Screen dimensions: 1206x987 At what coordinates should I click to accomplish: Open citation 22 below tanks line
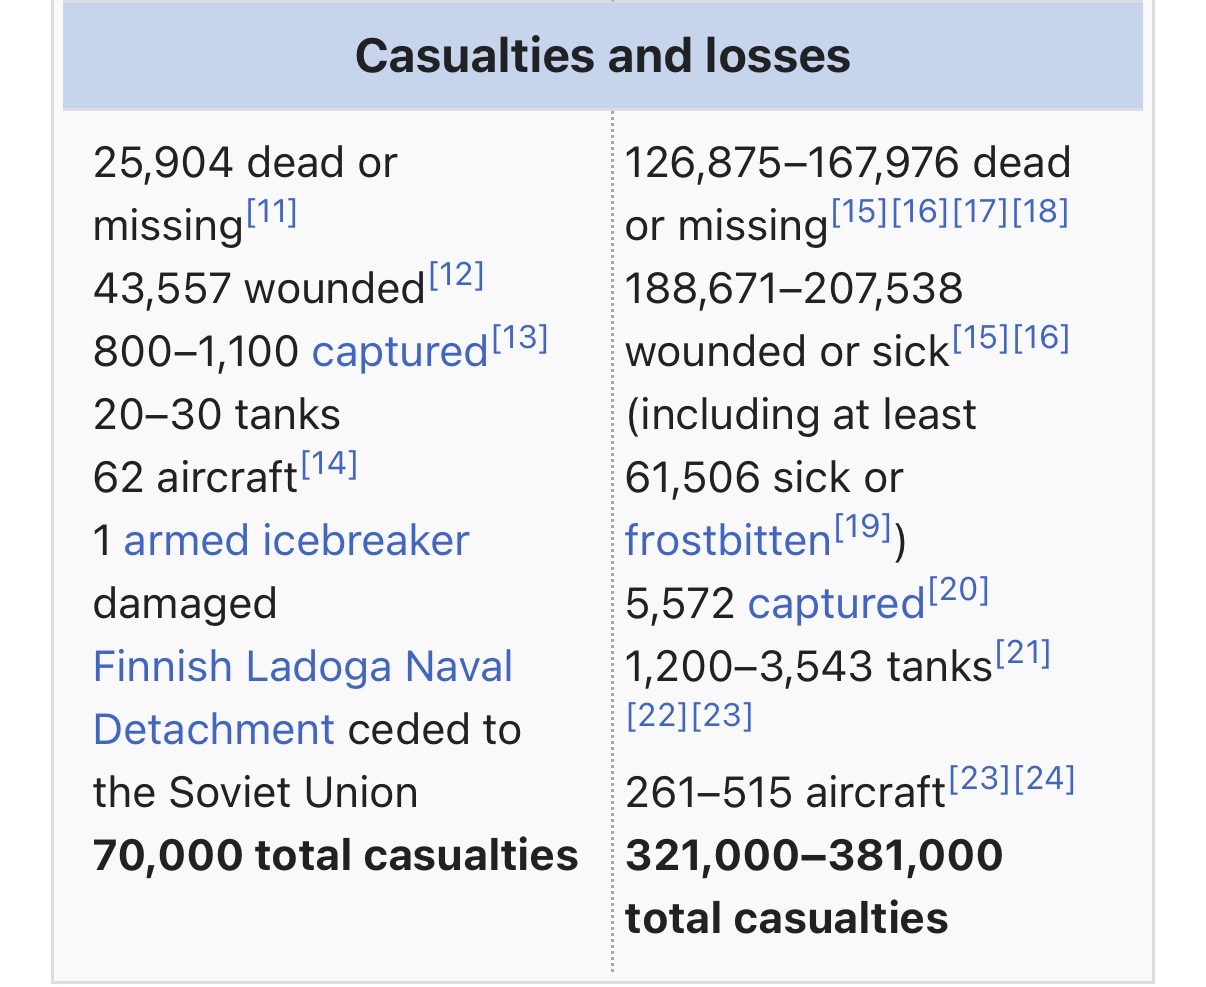click(658, 716)
